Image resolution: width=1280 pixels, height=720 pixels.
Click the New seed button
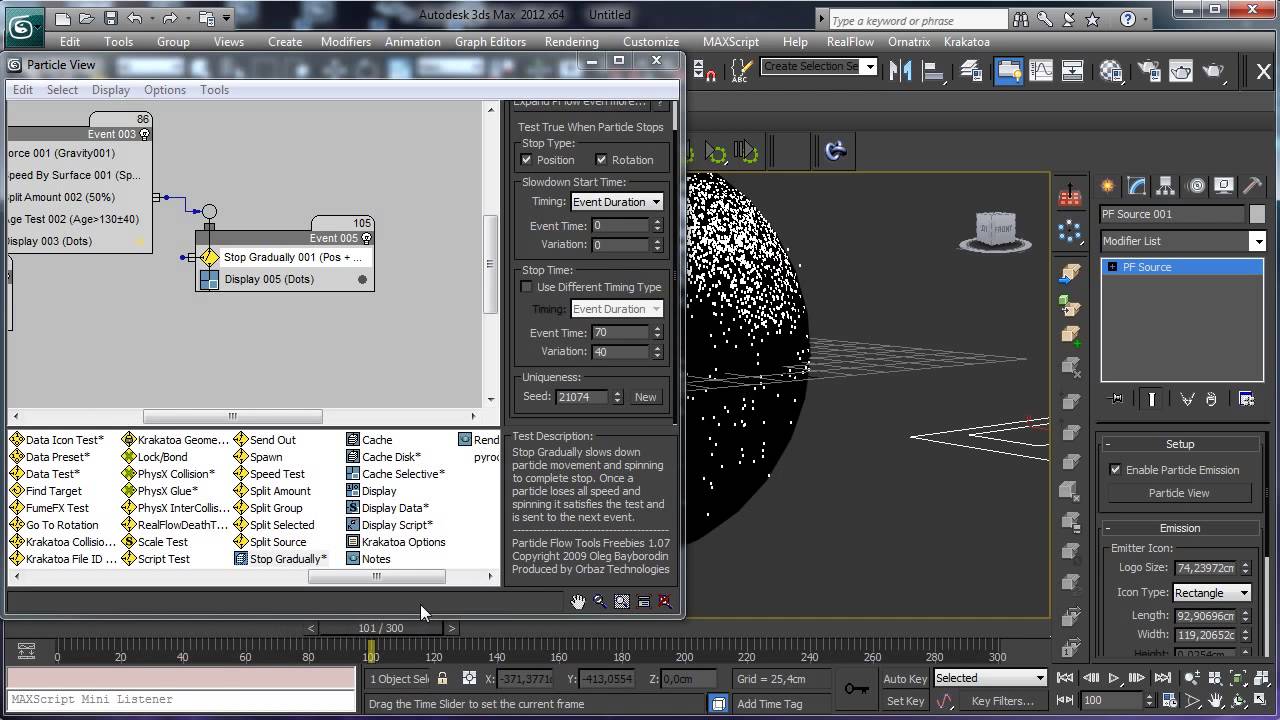pyautogui.click(x=646, y=397)
